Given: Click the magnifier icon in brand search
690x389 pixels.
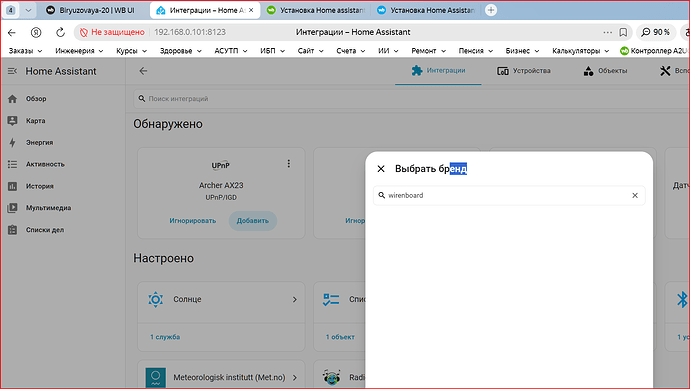Looking at the screenshot, I should click(382, 195).
